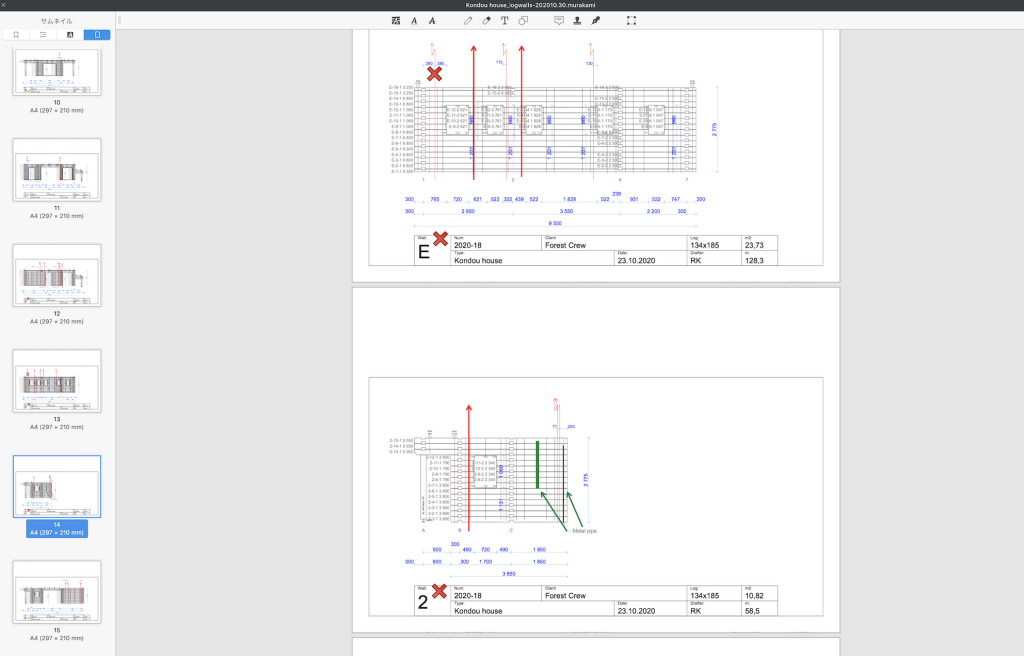Click '23,73' m2 value in wall E table
This screenshot has width=1024, height=656.
coord(754,246)
